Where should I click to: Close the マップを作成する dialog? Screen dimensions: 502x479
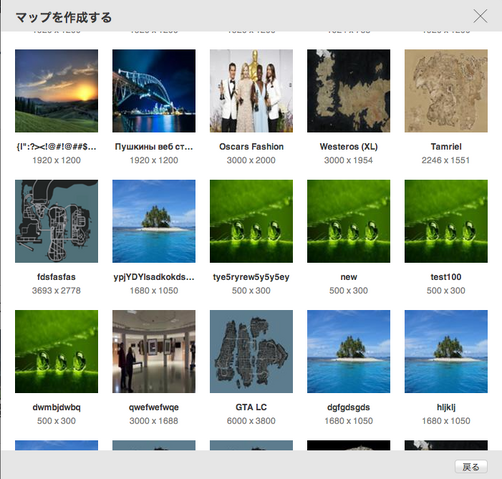coord(480,16)
